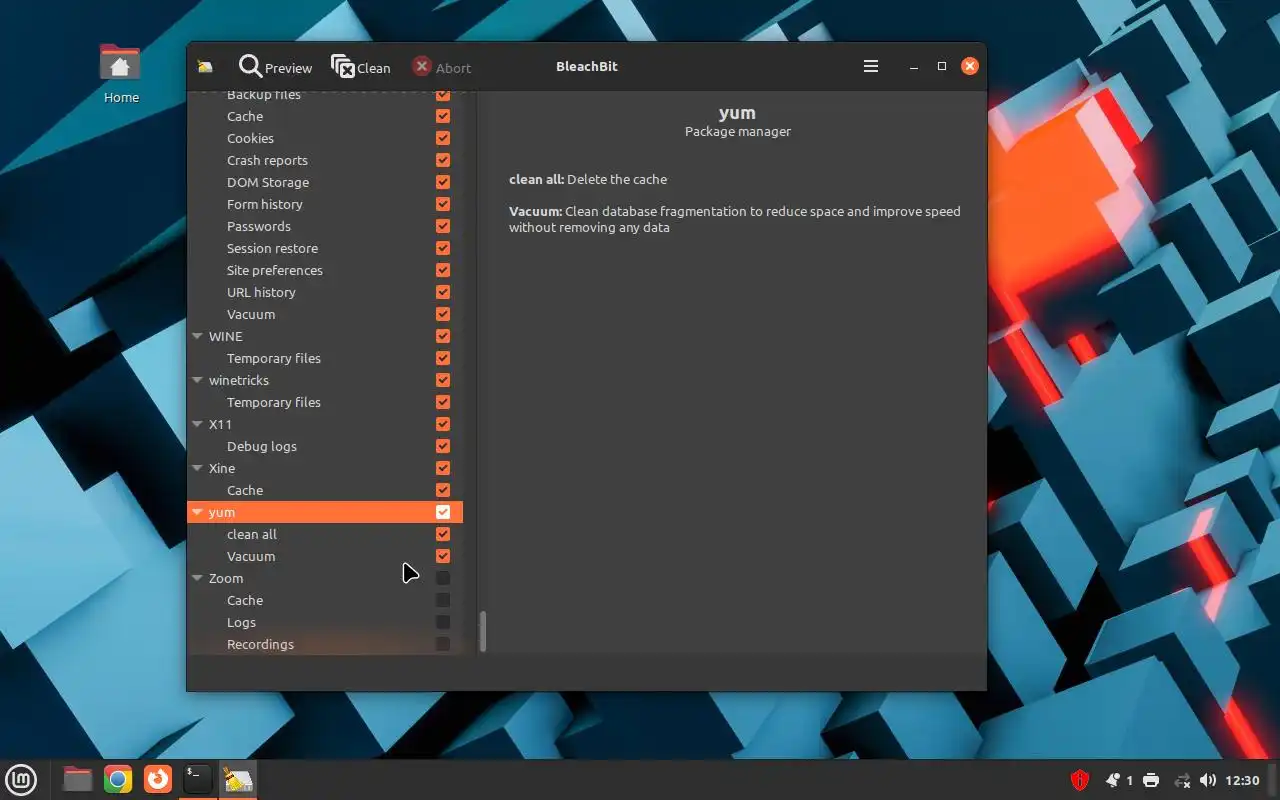1280x800 pixels.
Task: Click the red shield tray icon
Action: [1079, 780]
